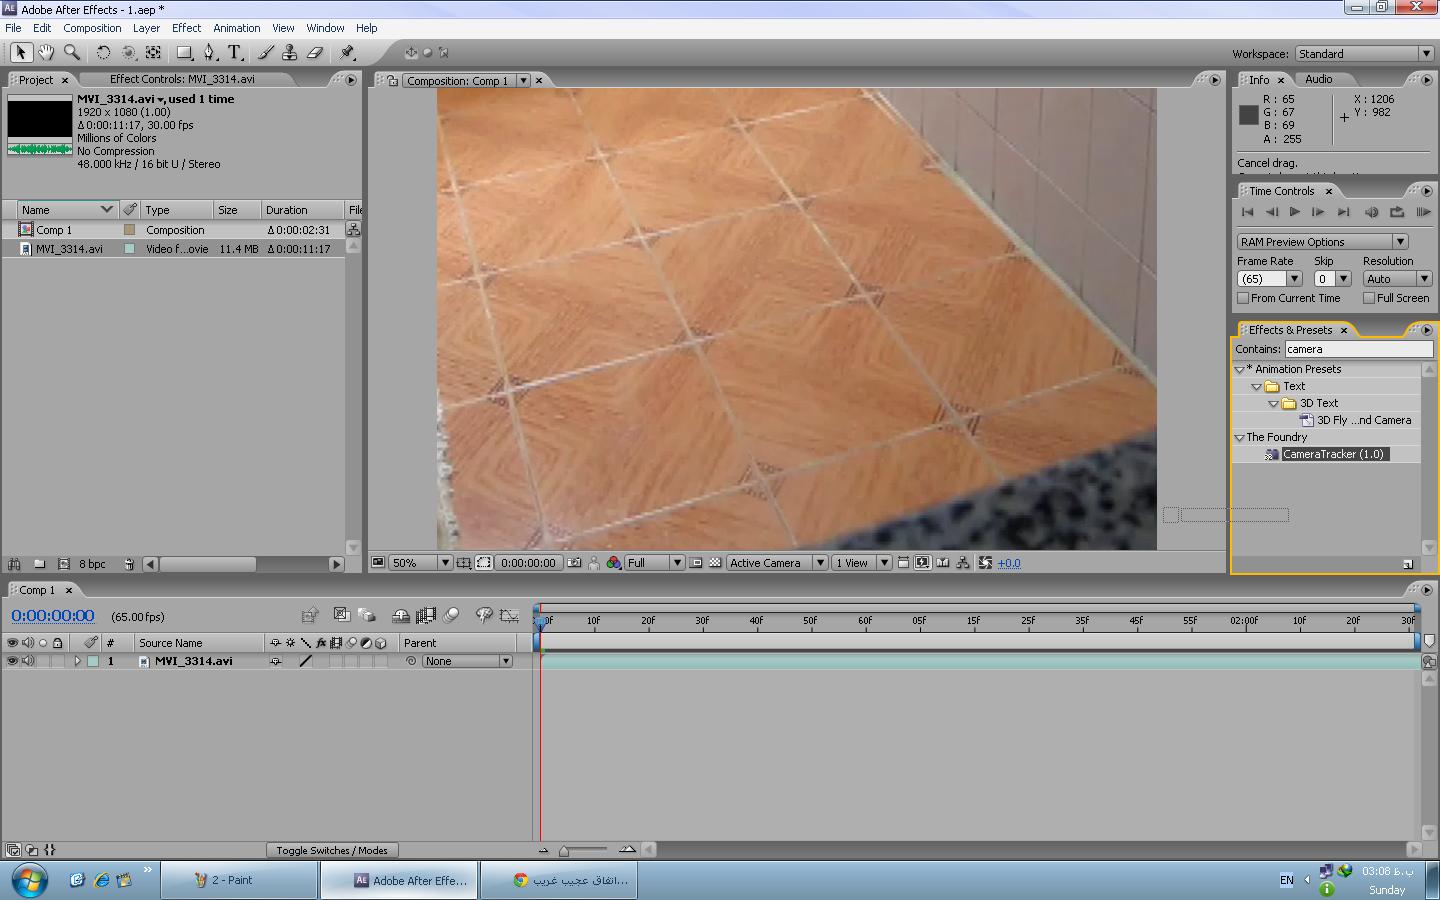Viewport: 1440px width, 900px height.
Task: Open the Graph Editor in timeline
Action: click(x=509, y=616)
